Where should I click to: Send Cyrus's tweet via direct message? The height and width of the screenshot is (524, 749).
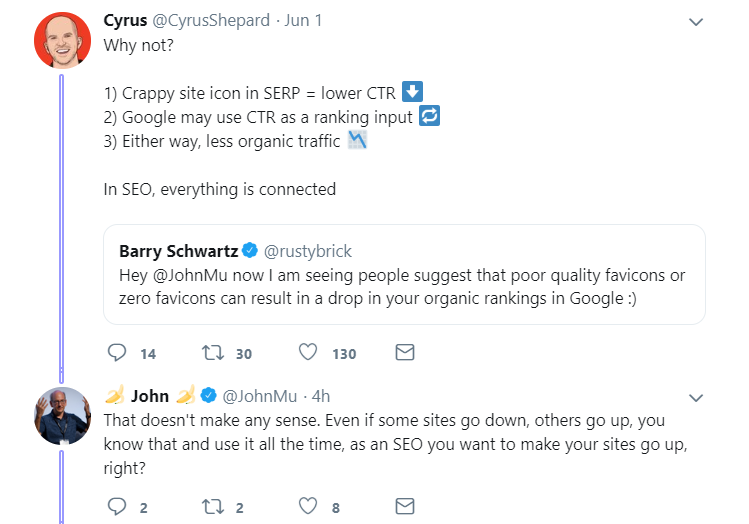click(x=405, y=353)
